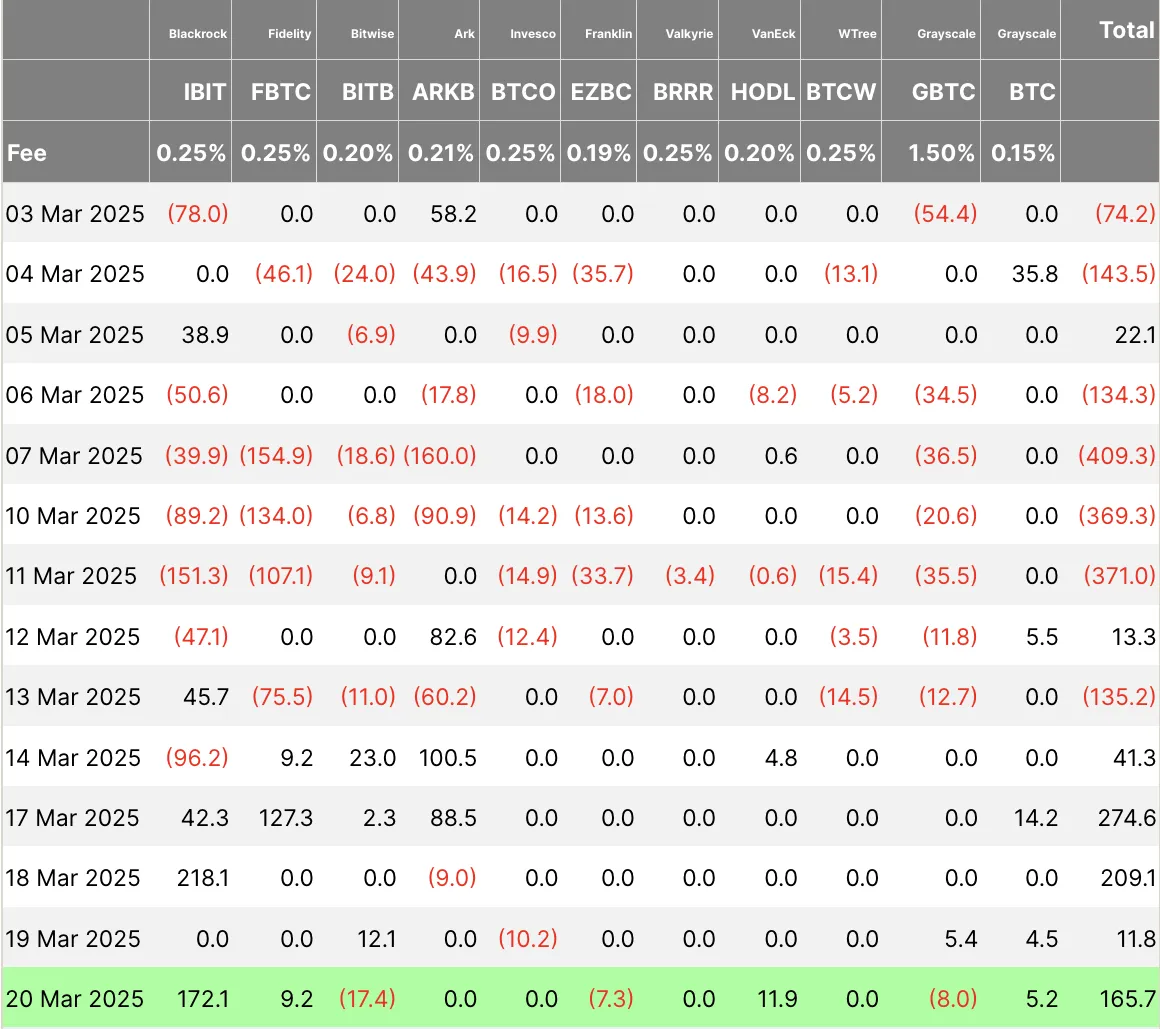
Task: Click the (409.3) total for 07 Mar
Action: pyautogui.click(x=1116, y=456)
